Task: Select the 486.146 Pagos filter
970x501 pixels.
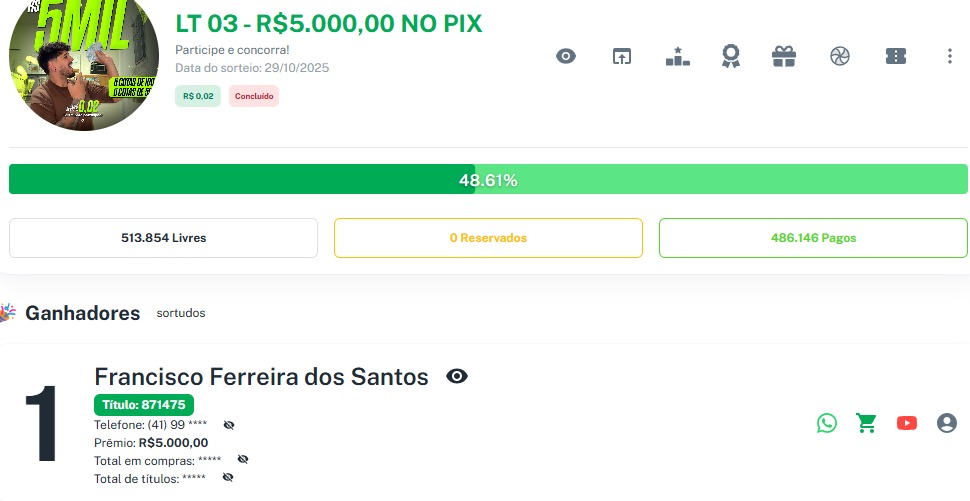Action: 813,238
